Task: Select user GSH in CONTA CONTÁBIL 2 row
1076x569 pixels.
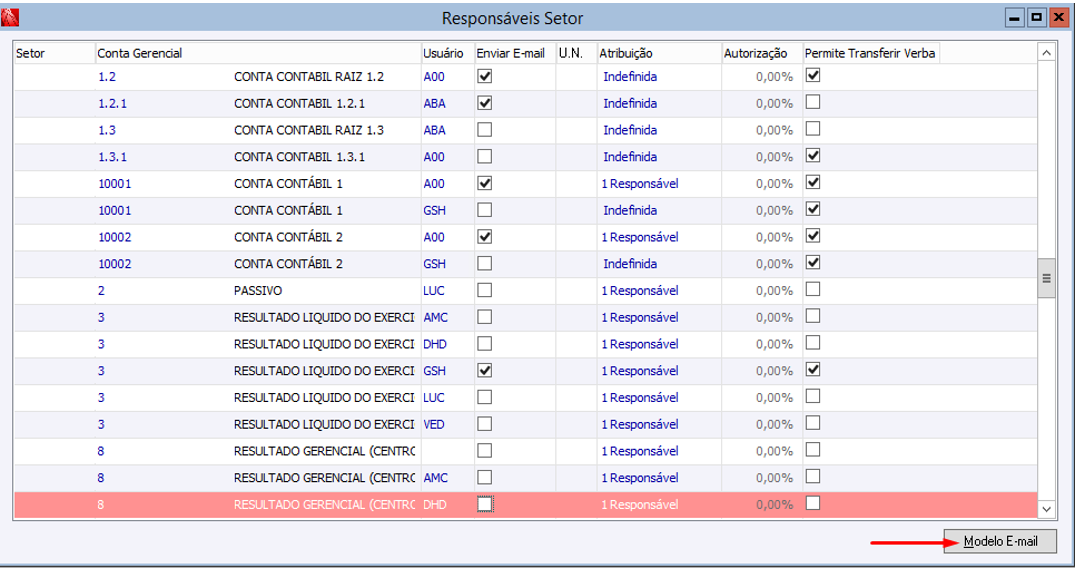Action: 434,264
